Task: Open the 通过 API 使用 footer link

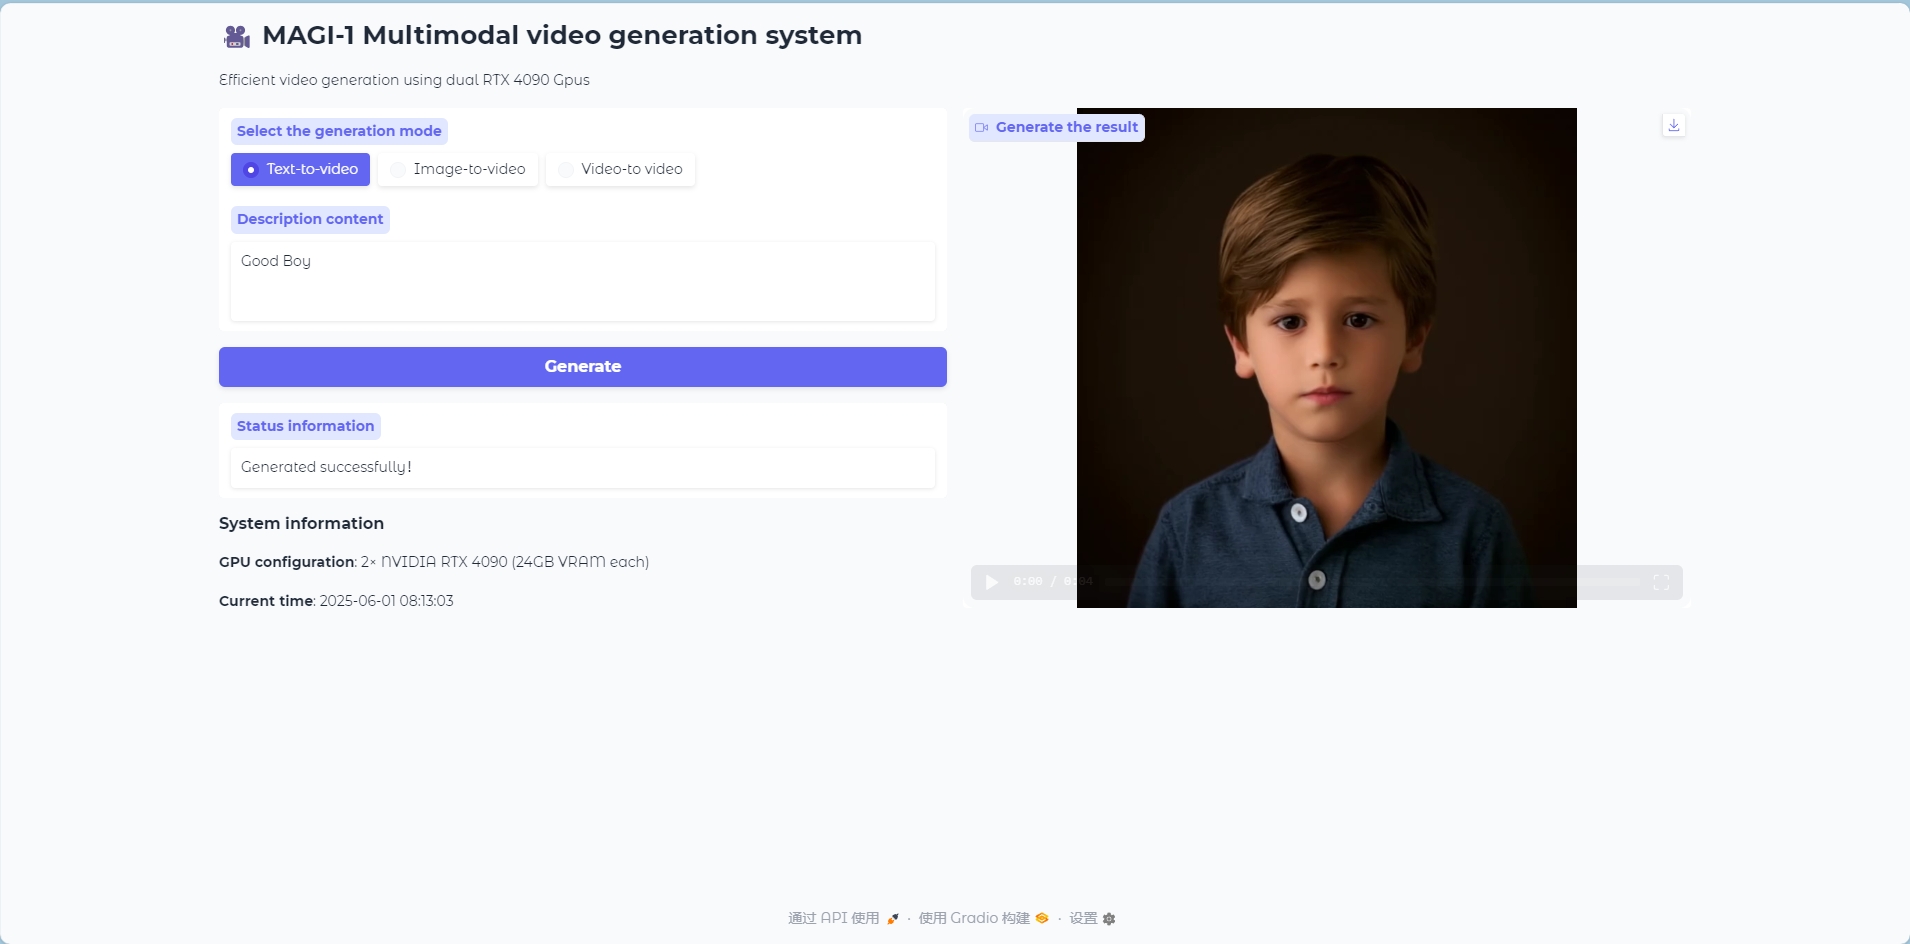Action: 833,918
